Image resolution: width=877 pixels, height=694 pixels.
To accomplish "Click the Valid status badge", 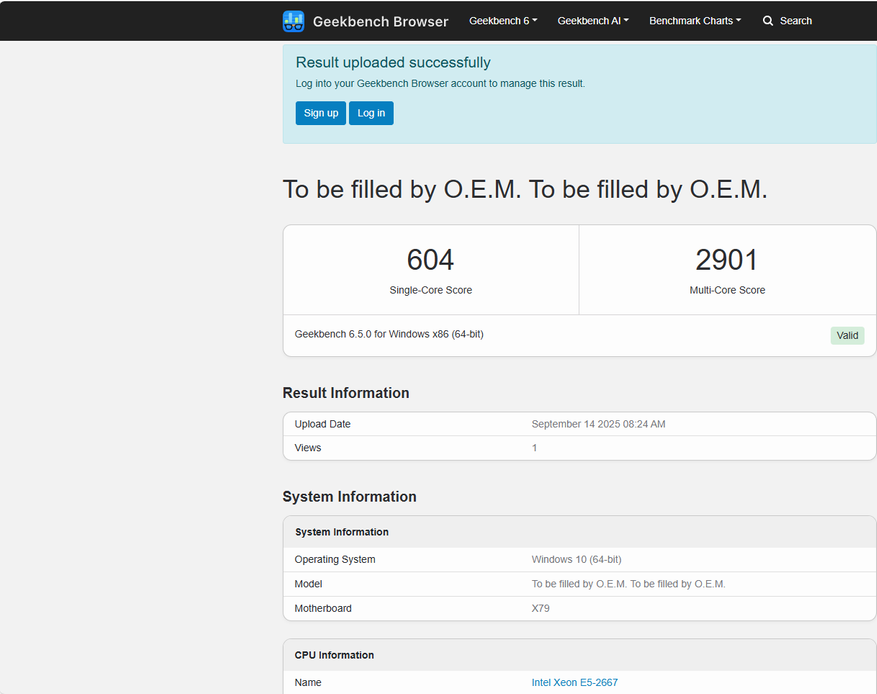I will tap(847, 336).
